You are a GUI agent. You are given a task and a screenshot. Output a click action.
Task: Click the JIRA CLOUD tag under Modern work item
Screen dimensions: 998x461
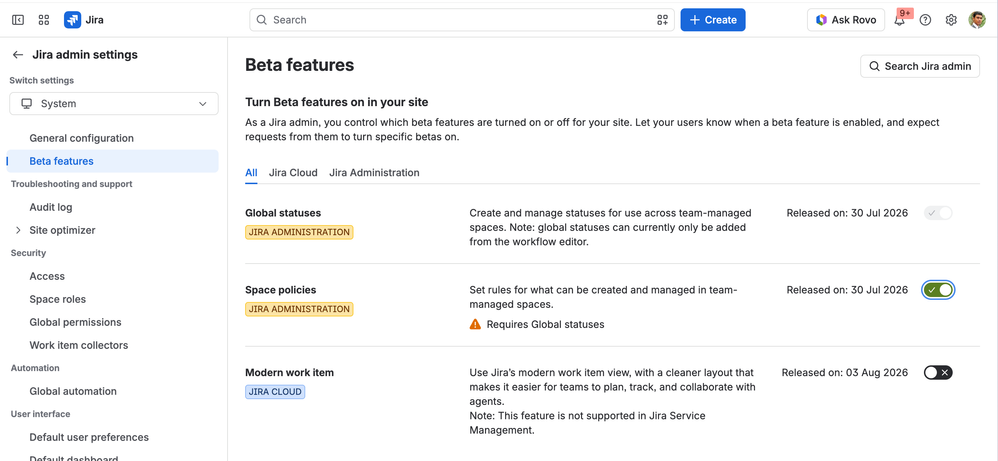(275, 392)
